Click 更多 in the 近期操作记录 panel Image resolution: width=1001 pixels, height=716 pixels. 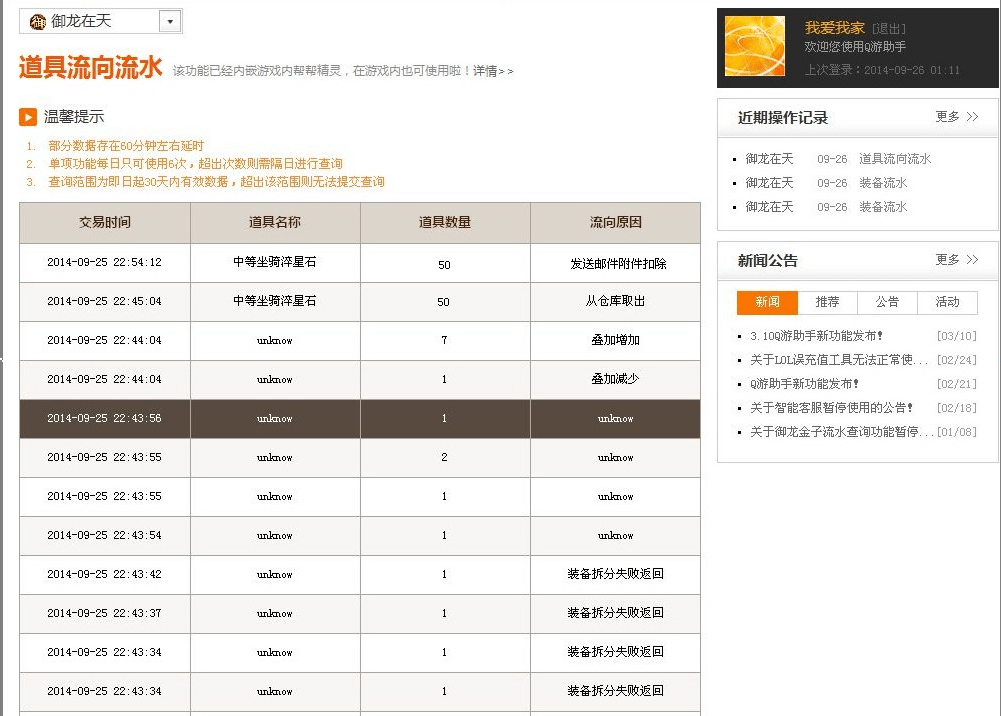tap(956, 117)
